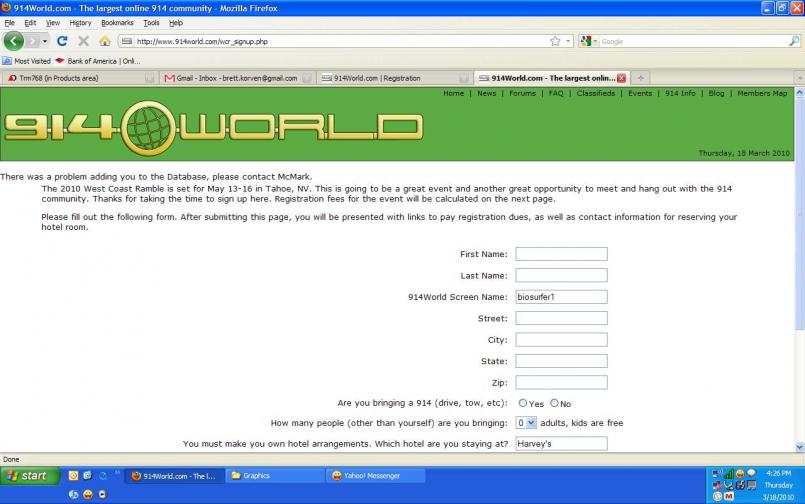Open the FAQ link in site navigation

coord(556,93)
